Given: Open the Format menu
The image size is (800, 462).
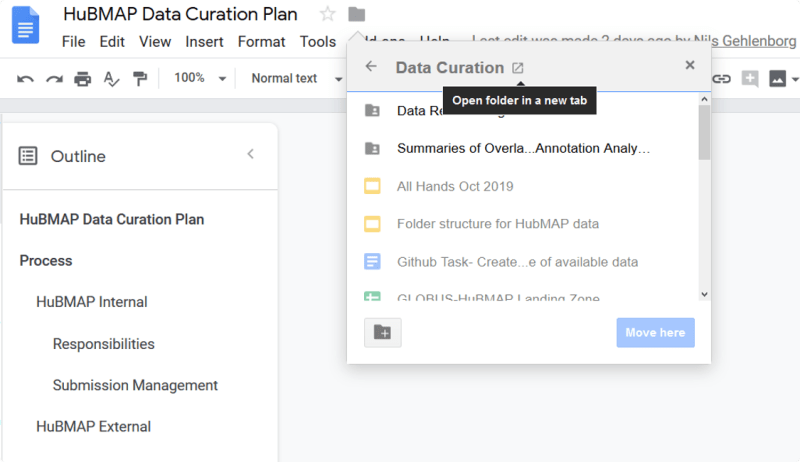Looking at the screenshot, I should click(262, 41).
